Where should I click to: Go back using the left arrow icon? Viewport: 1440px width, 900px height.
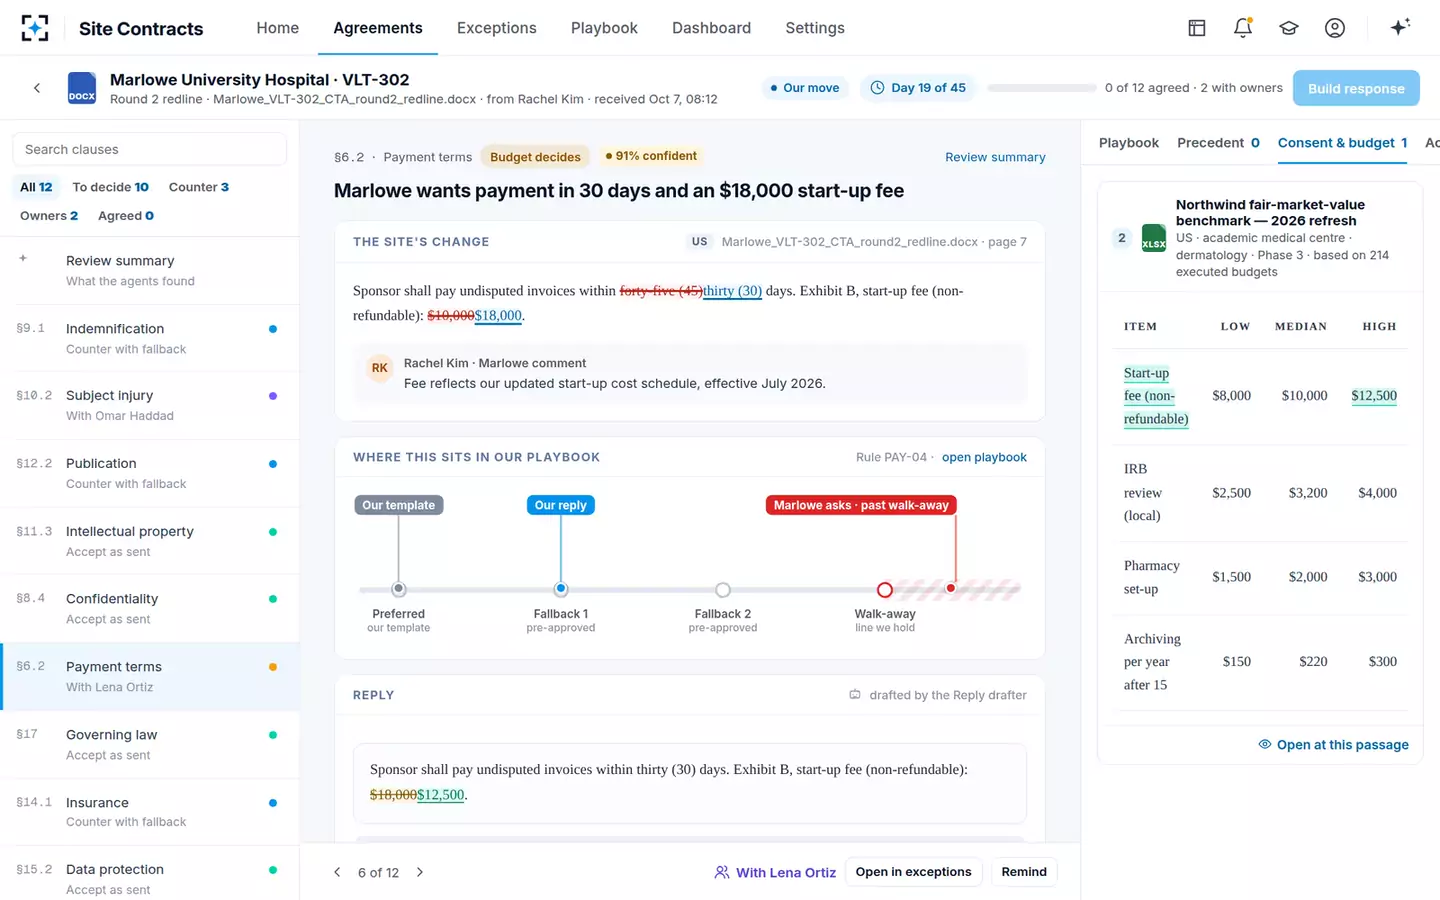tap(37, 88)
